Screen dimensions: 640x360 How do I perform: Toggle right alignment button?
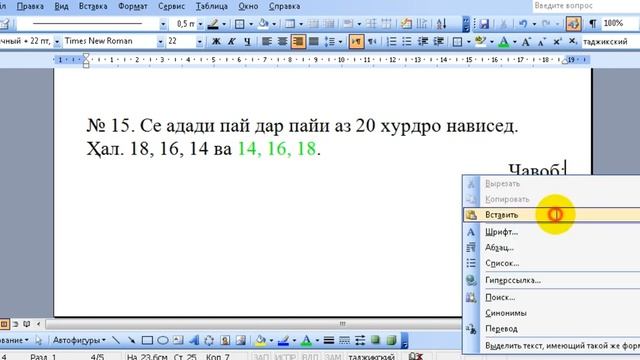(x=298, y=41)
